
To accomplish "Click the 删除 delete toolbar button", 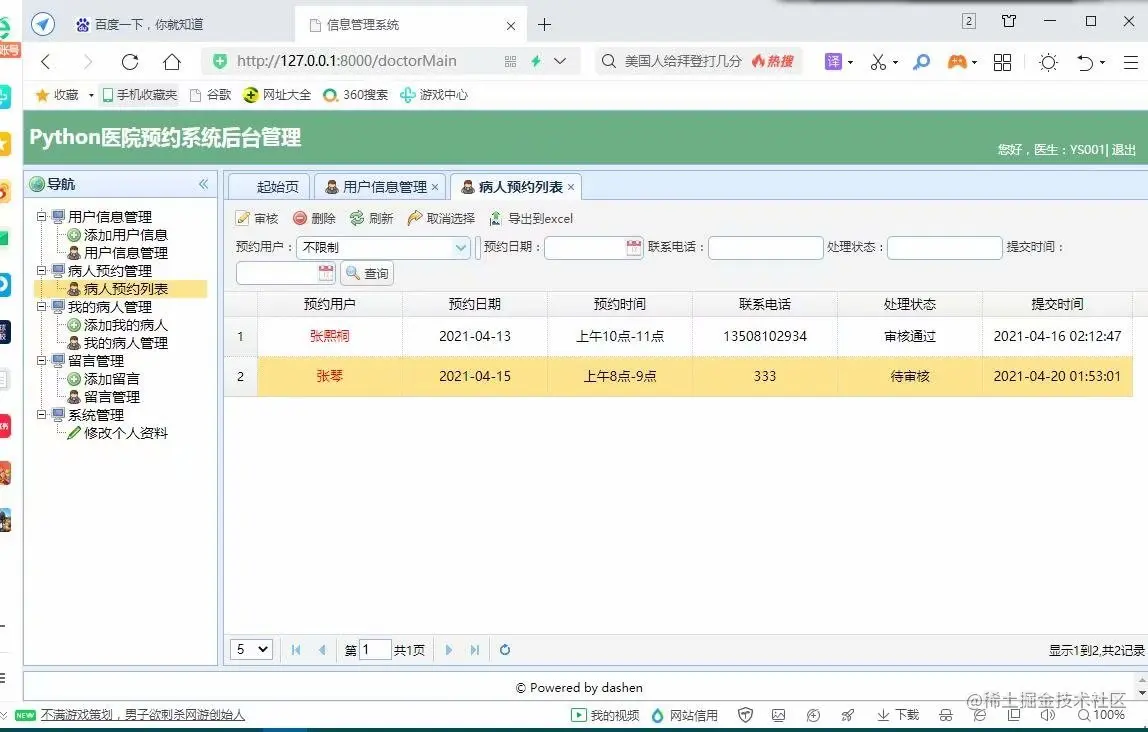I will (x=314, y=218).
